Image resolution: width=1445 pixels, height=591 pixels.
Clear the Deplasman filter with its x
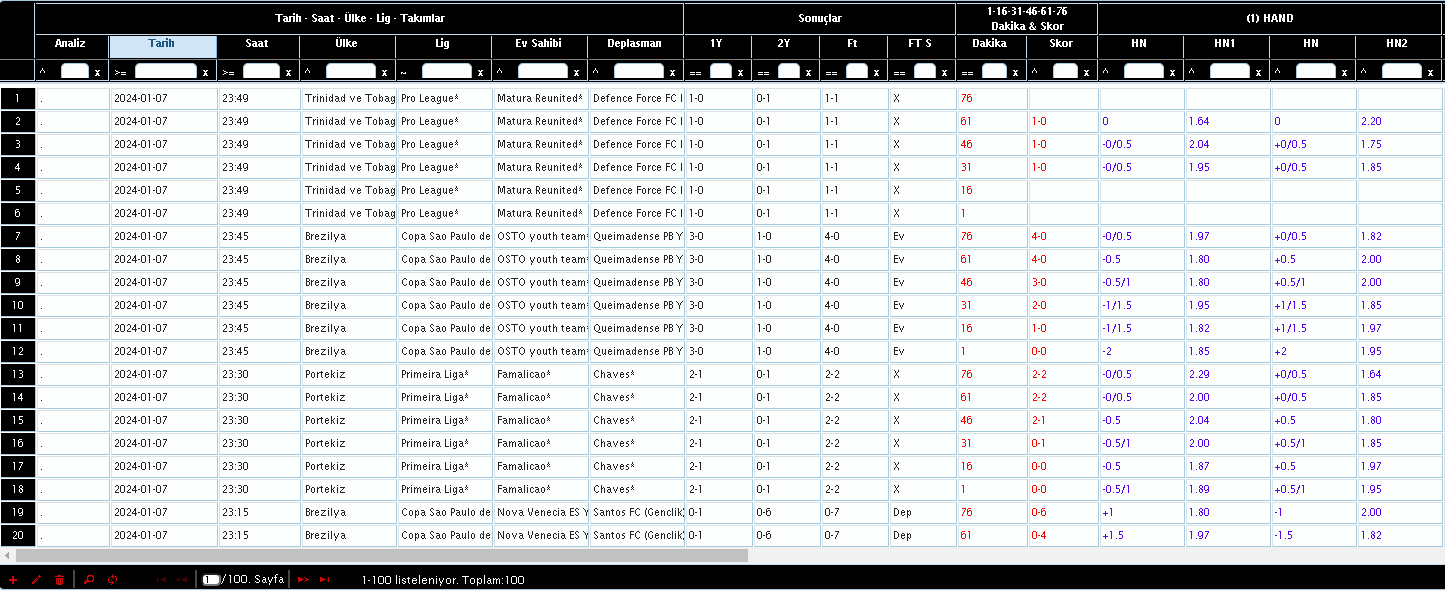(673, 72)
